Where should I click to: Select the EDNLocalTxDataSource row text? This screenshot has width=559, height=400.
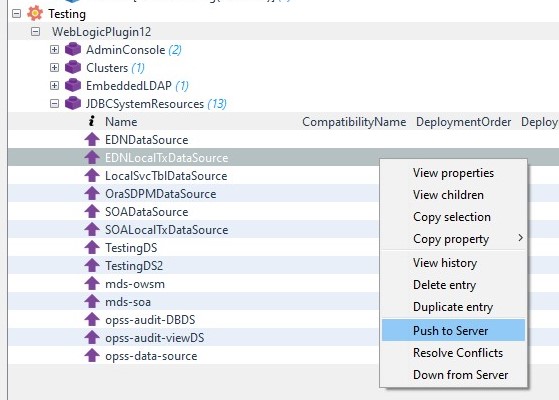click(166, 158)
